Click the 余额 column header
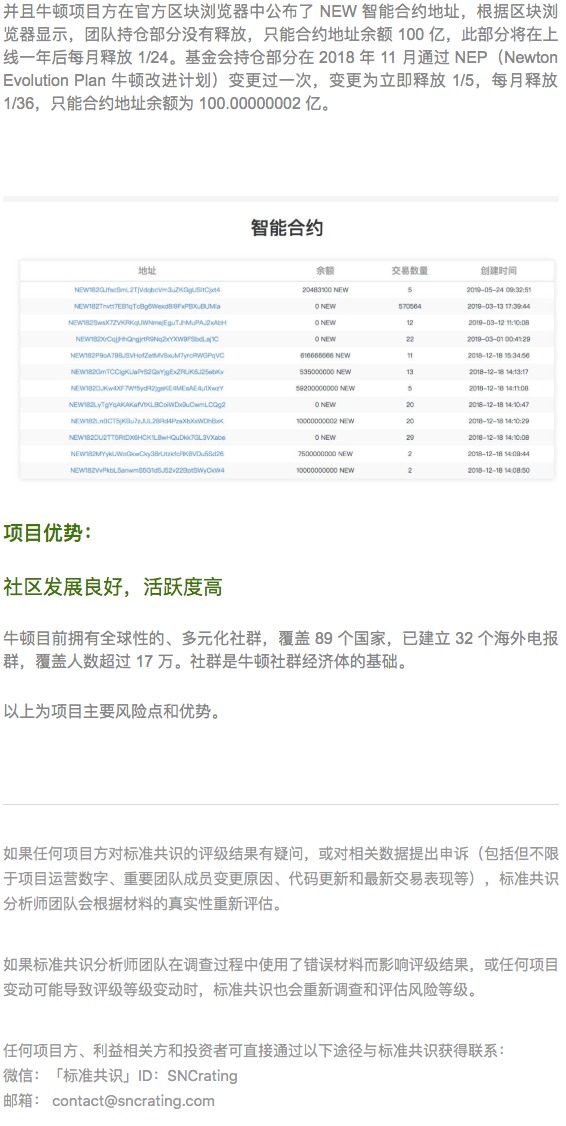The image size is (566, 1126). tap(325, 271)
